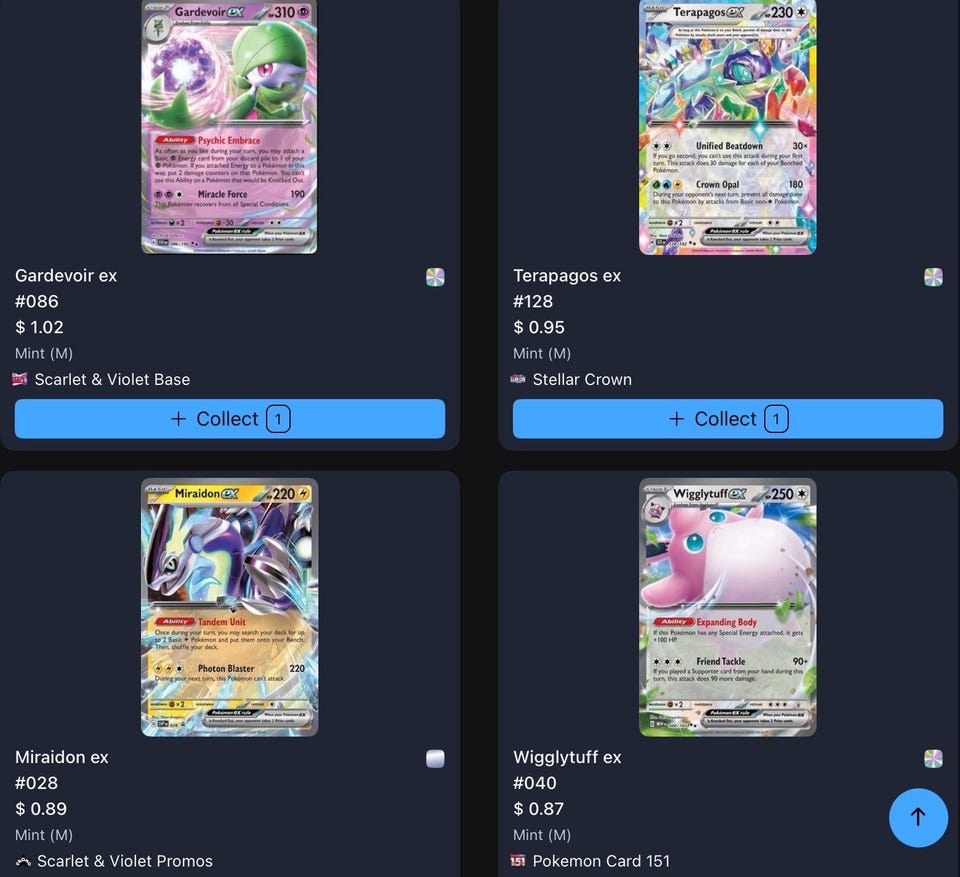Click the Scarlet & Violet Base set icon
Image resolution: width=960 pixels, height=877 pixels.
pos(20,379)
